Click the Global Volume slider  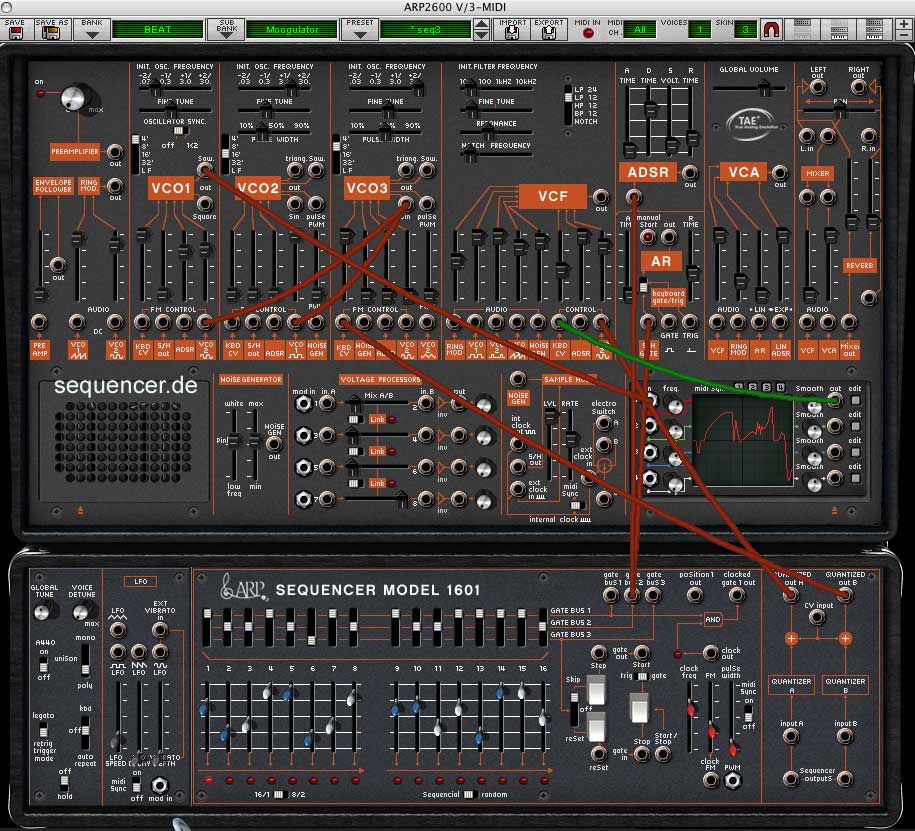tap(749, 88)
